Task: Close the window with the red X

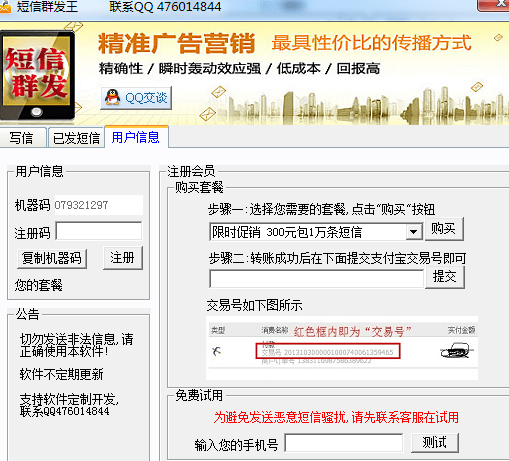Action: (x=493, y=6)
